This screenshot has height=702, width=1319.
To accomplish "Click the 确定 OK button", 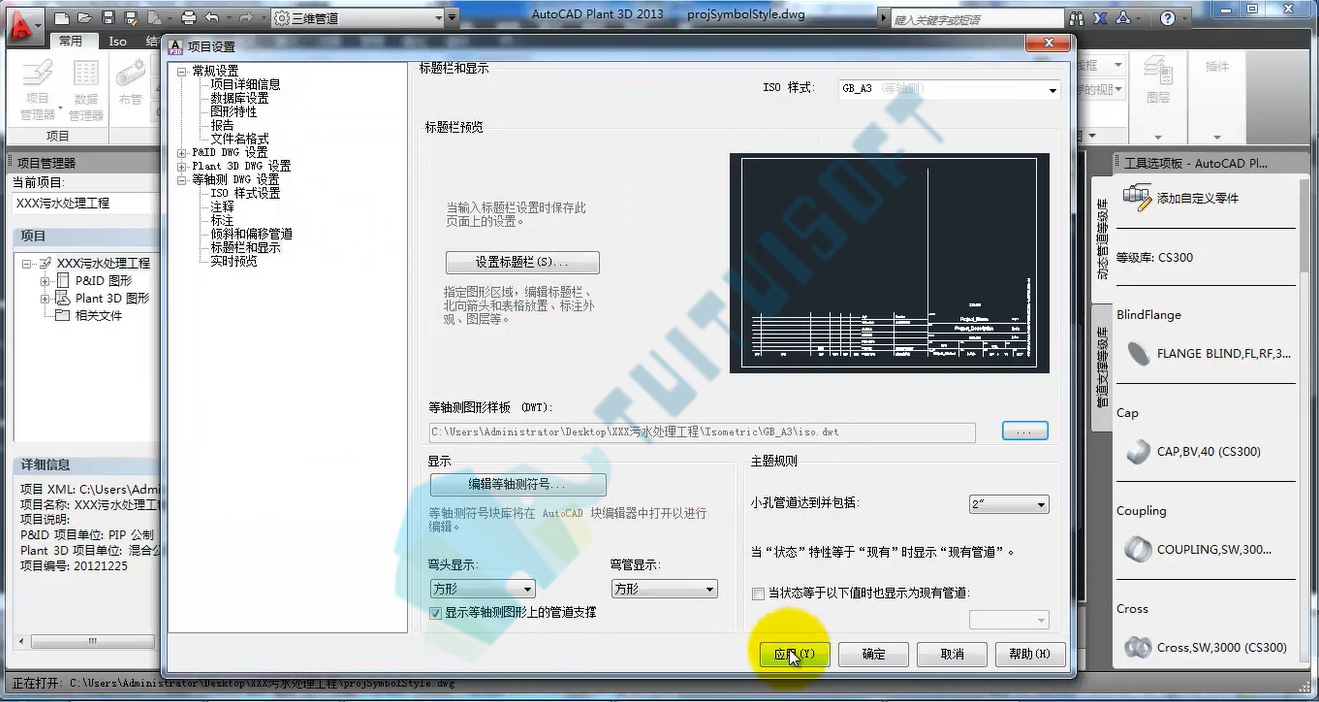I will pos(873,654).
